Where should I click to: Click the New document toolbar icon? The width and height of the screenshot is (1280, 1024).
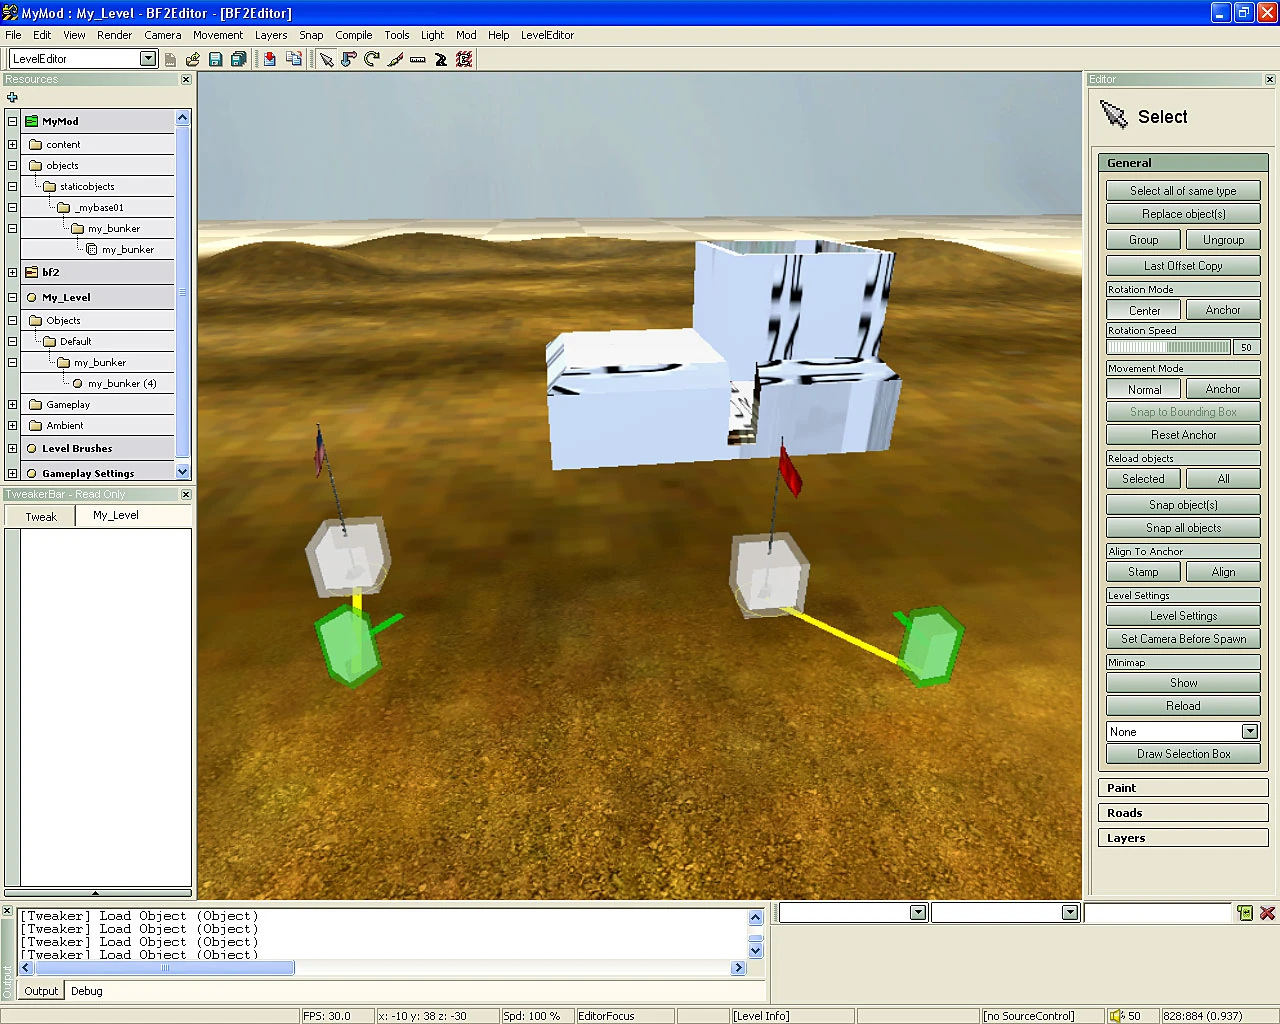(170, 59)
